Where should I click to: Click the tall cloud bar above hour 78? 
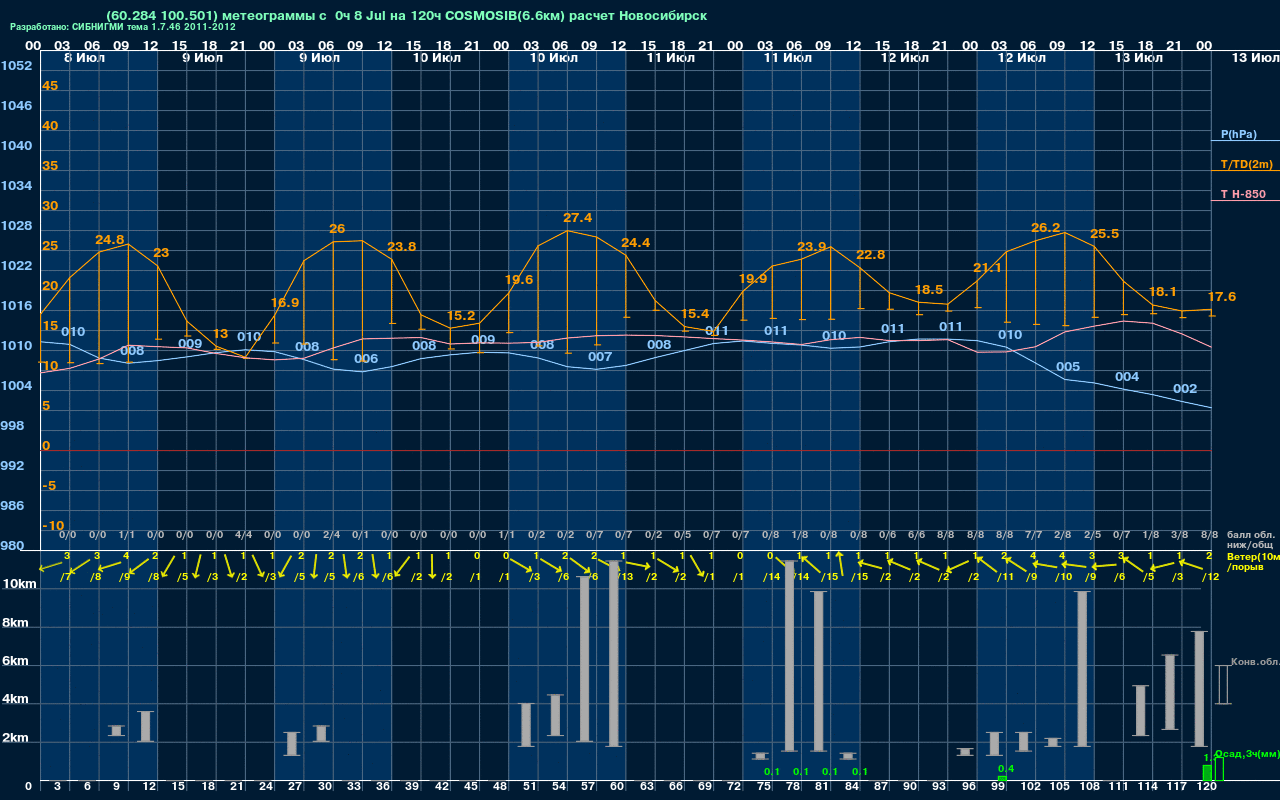pyautogui.click(x=790, y=656)
